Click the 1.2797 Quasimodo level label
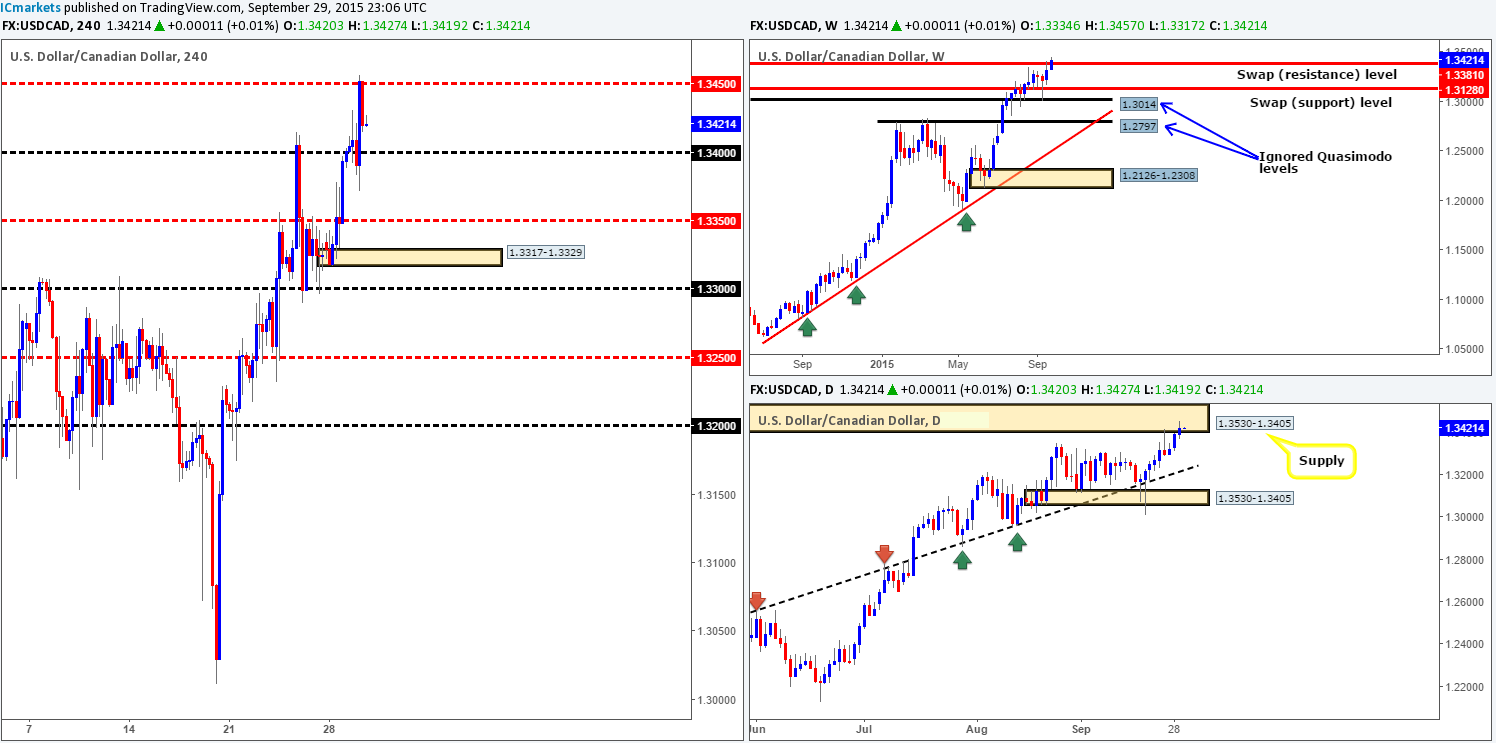1496x743 pixels. click(x=1139, y=126)
